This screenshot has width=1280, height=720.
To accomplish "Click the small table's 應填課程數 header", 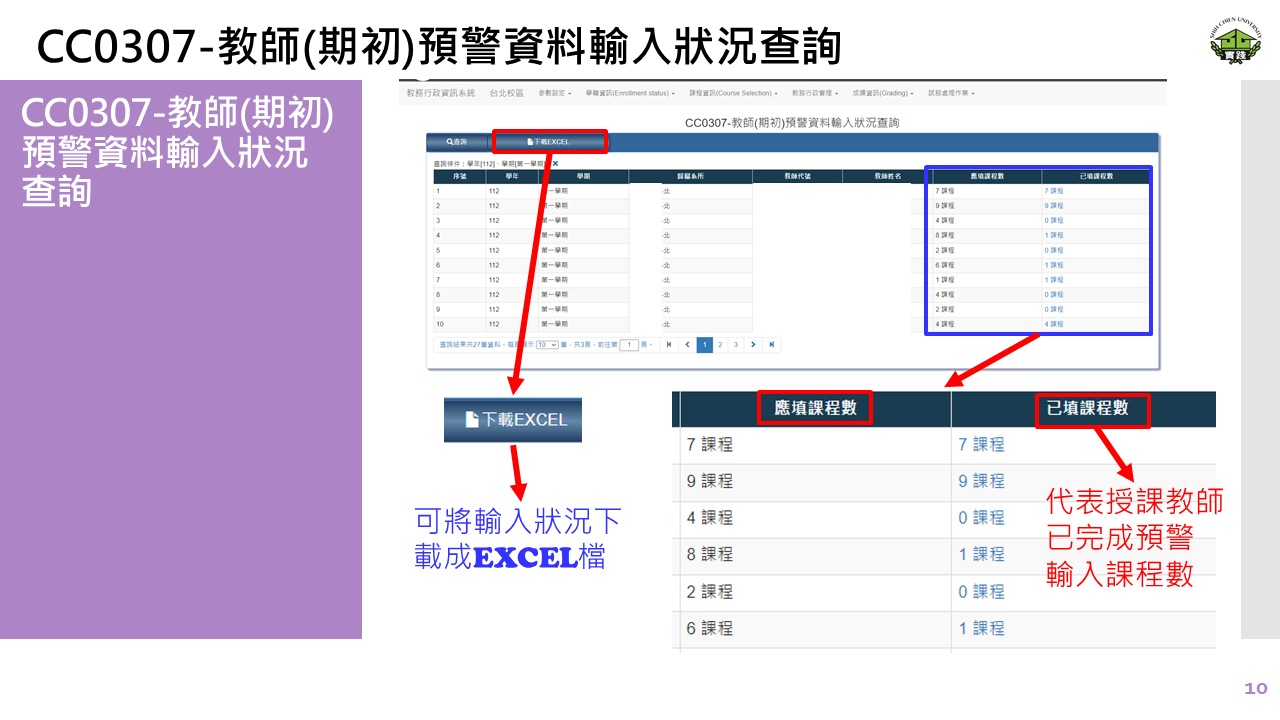I will pos(987,176).
